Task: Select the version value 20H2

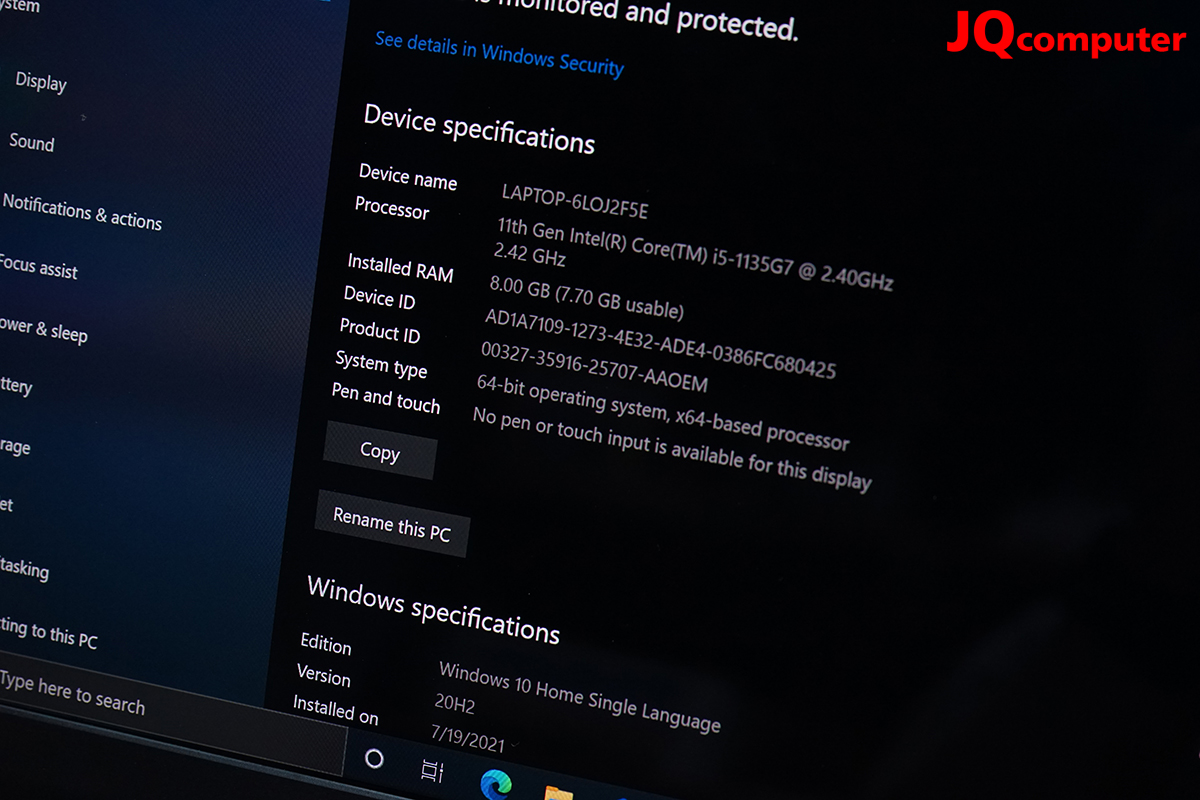Action: [455, 704]
